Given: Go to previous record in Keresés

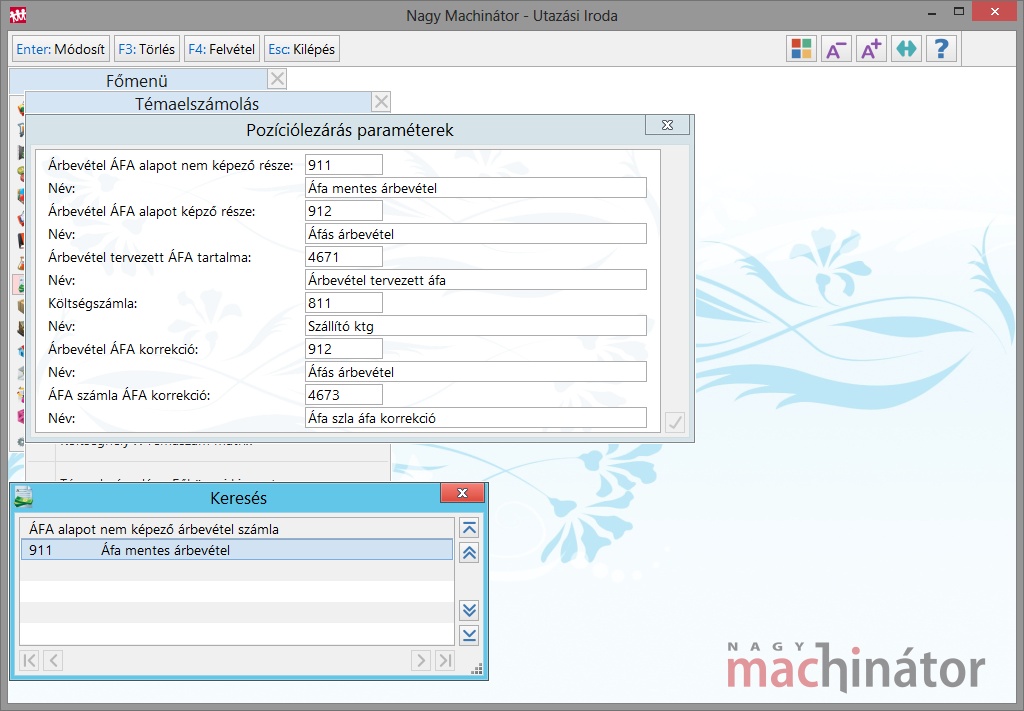Looking at the screenshot, I should 54,661.
